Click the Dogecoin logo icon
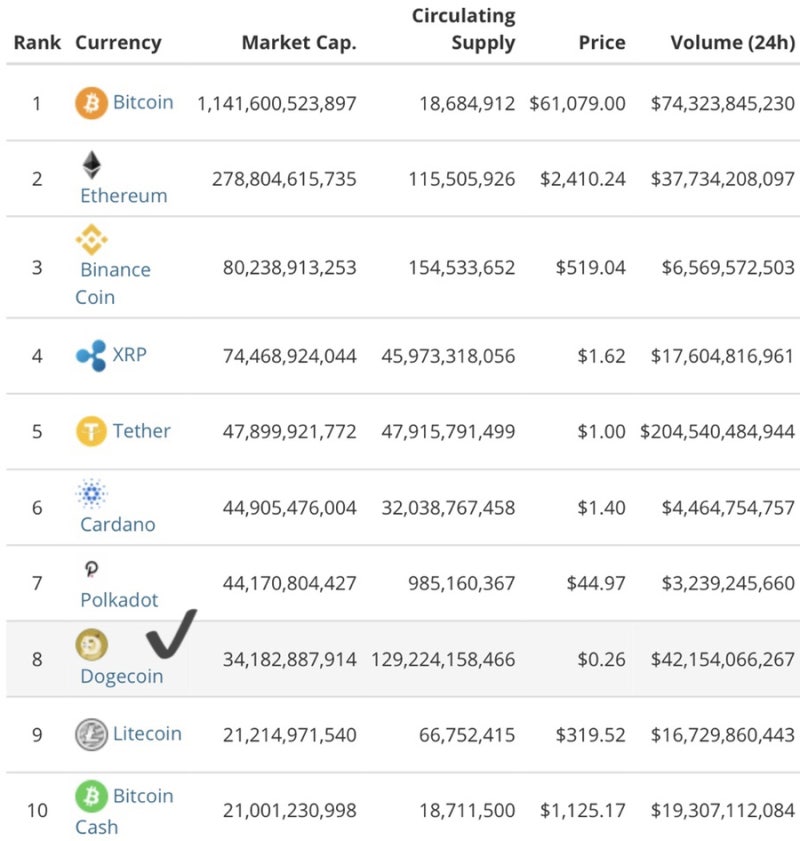This screenshot has width=800, height=841. click(91, 645)
